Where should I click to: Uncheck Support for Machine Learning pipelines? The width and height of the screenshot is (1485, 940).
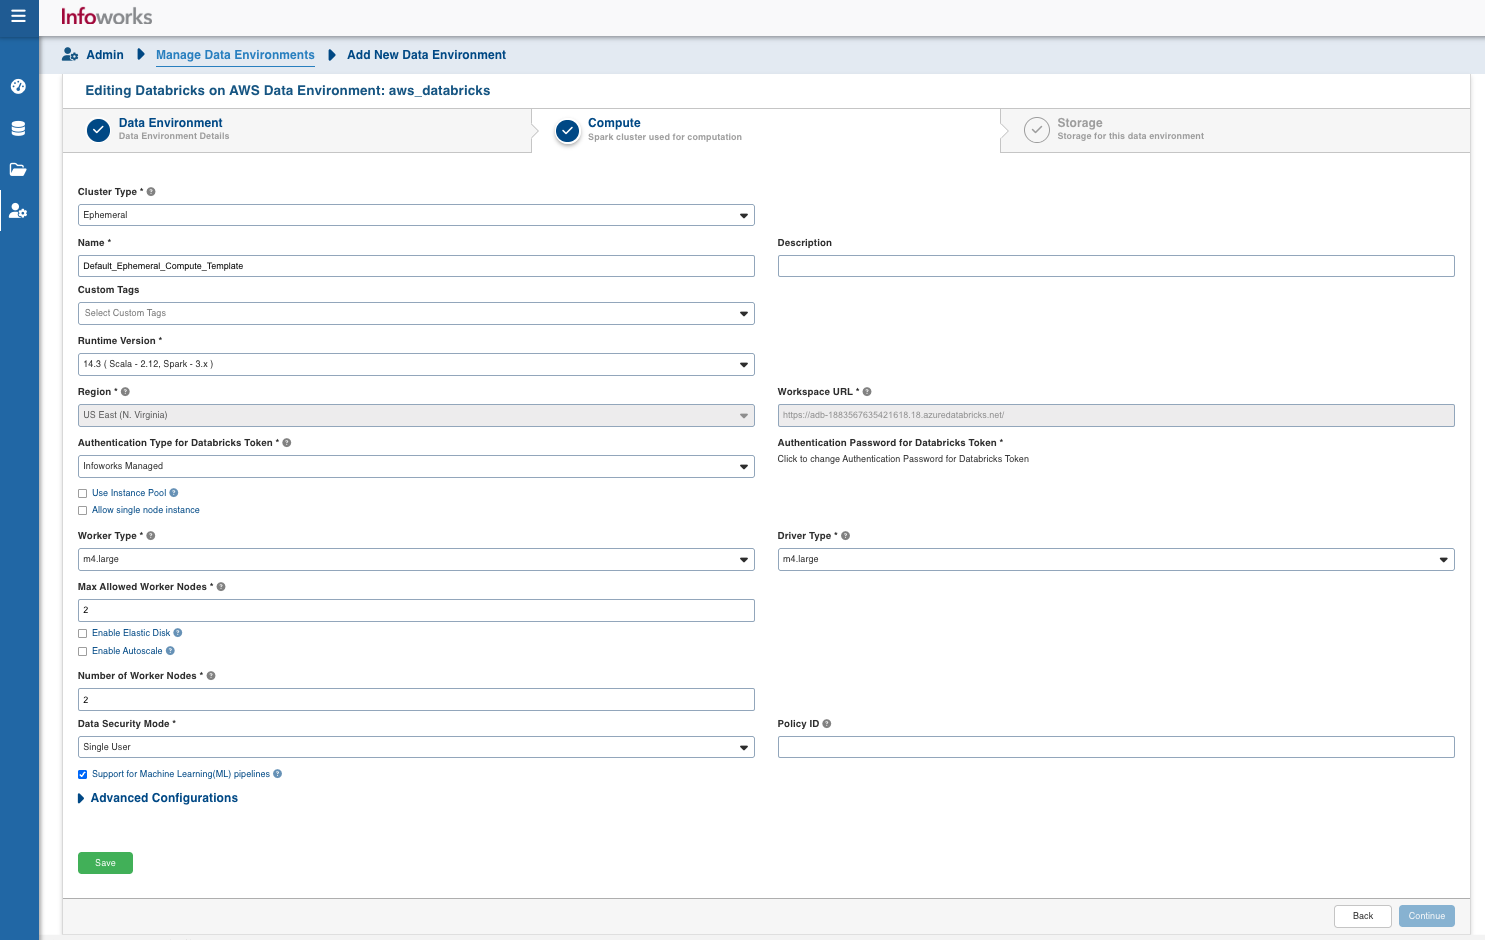pos(83,774)
